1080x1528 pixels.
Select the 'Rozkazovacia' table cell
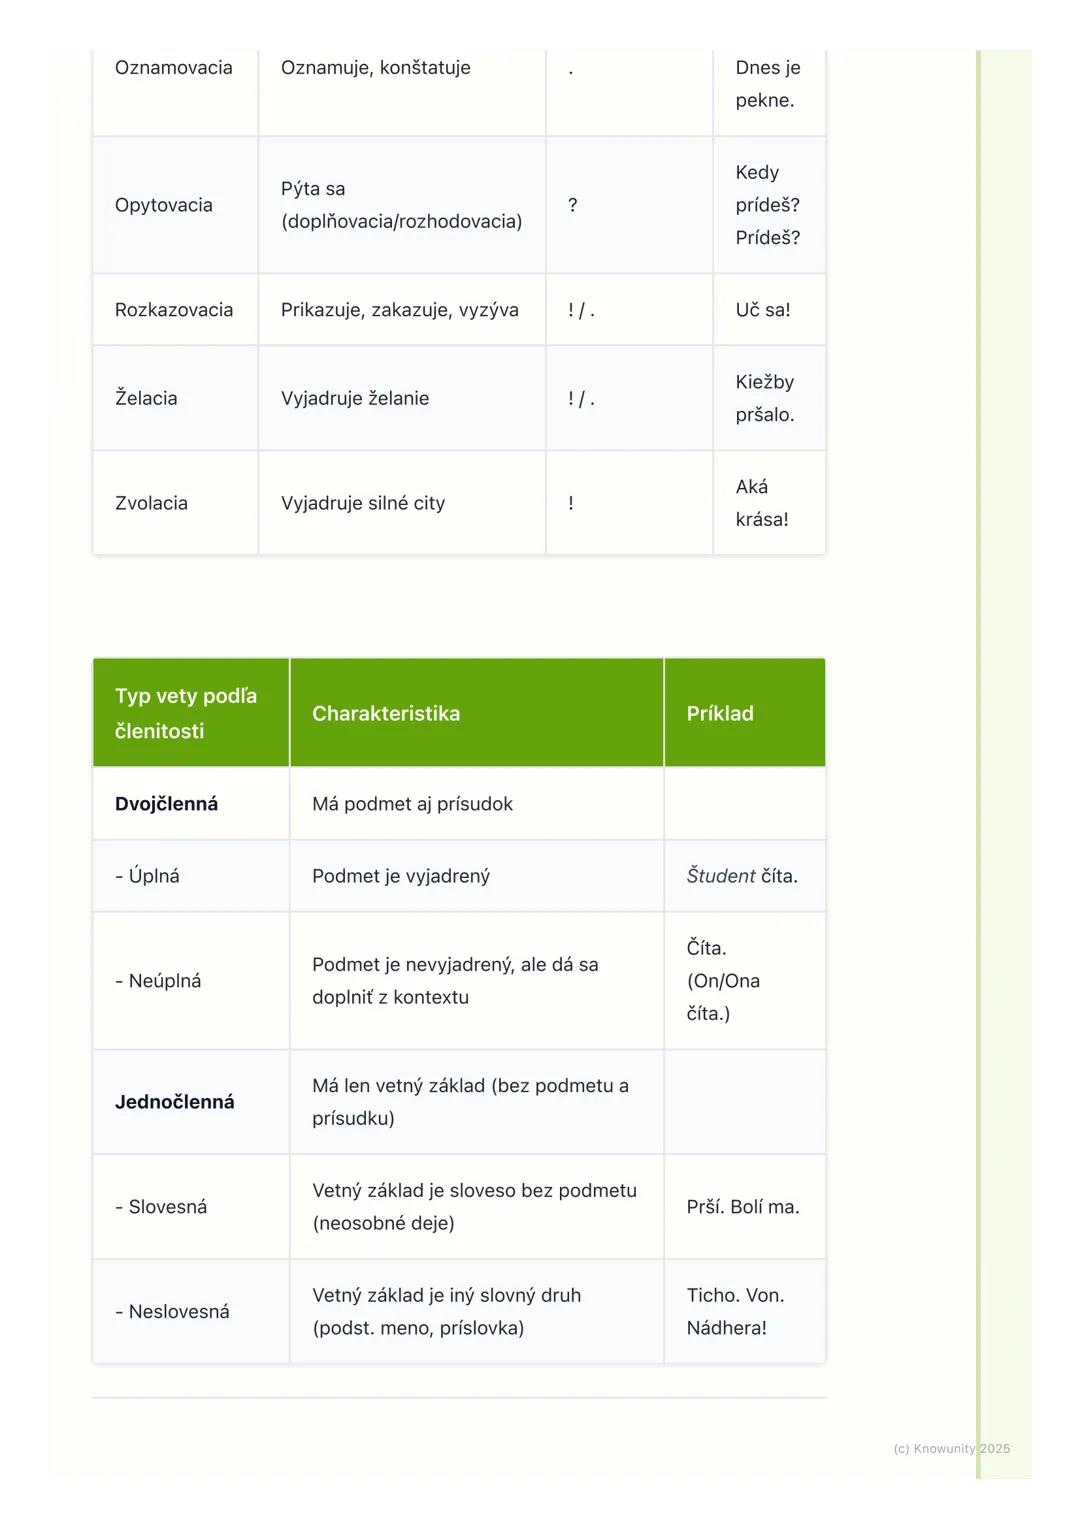point(174,310)
